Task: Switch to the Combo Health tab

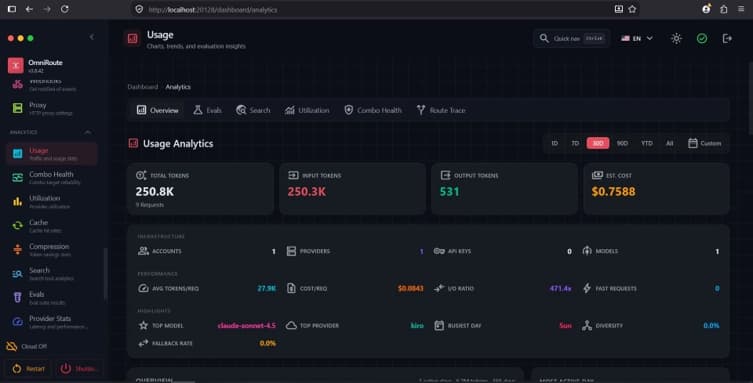Action: point(373,110)
